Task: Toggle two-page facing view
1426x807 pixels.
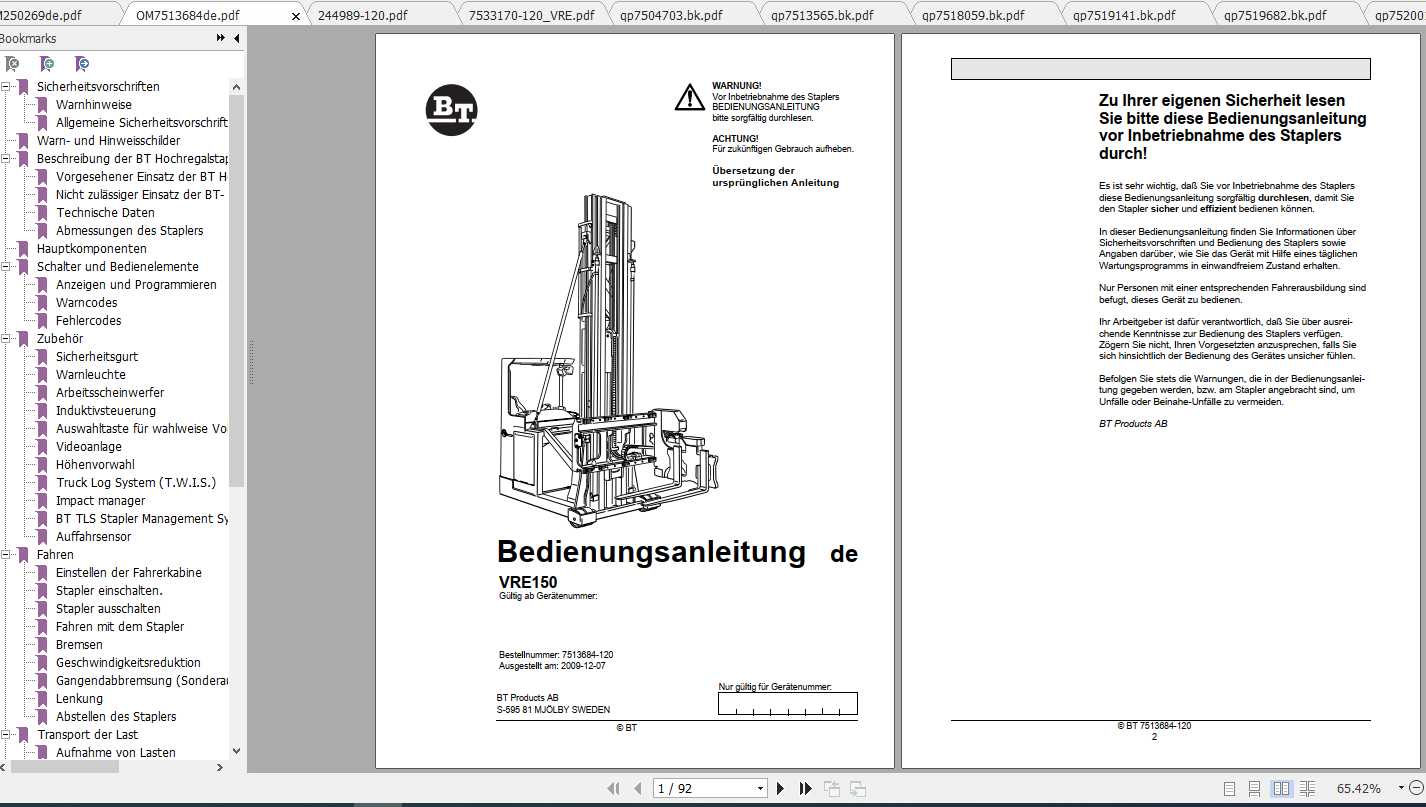Action: pyautogui.click(x=1281, y=789)
